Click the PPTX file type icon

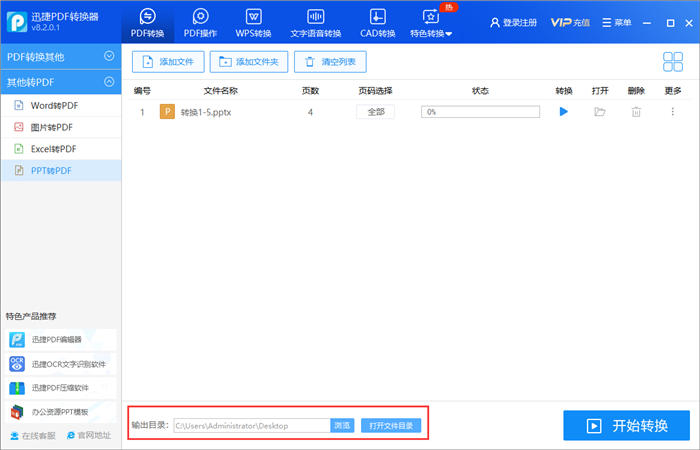tap(167, 112)
